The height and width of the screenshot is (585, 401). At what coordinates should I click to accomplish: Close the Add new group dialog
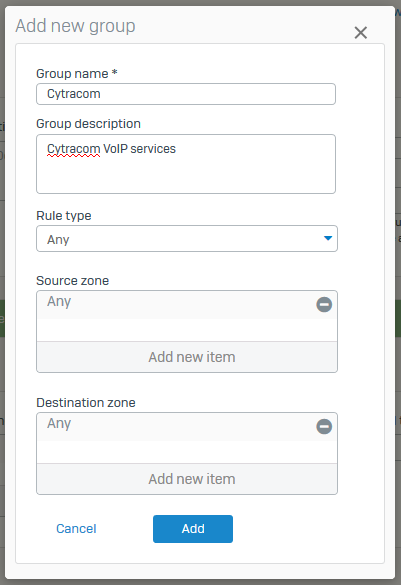tap(360, 32)
